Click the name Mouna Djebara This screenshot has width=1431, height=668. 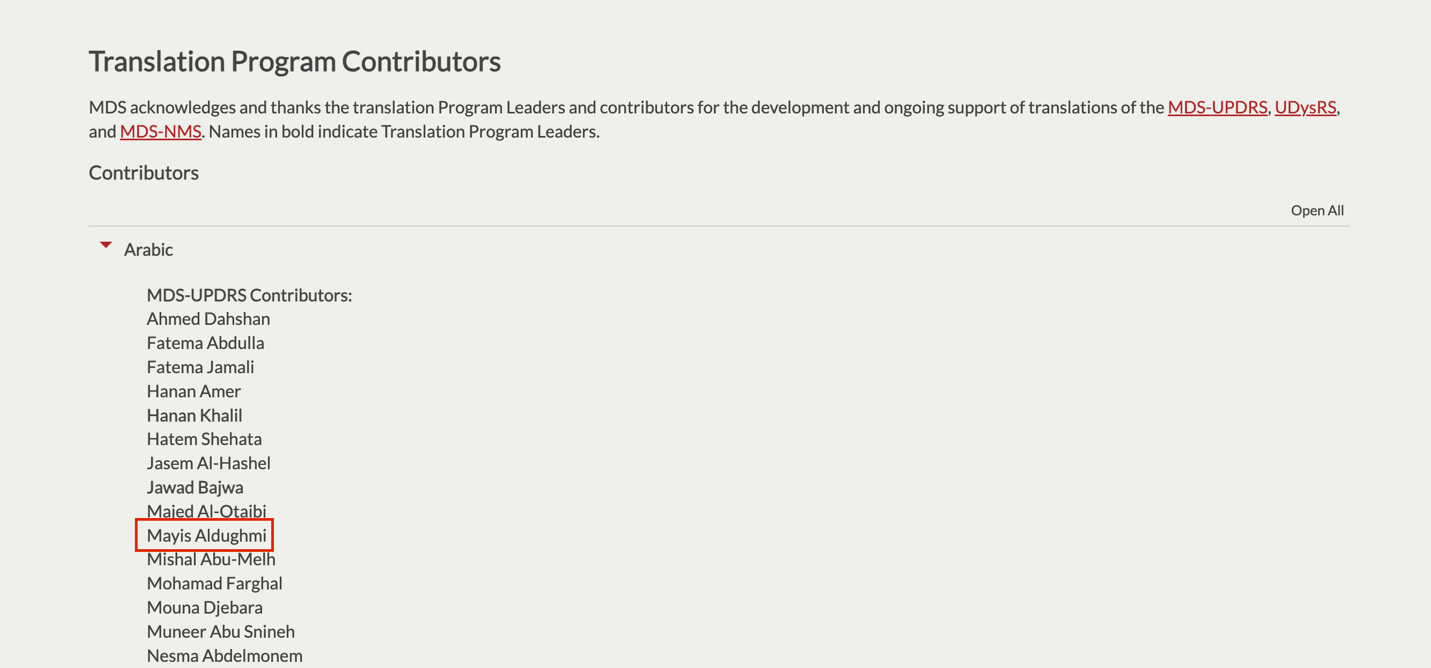204,607
